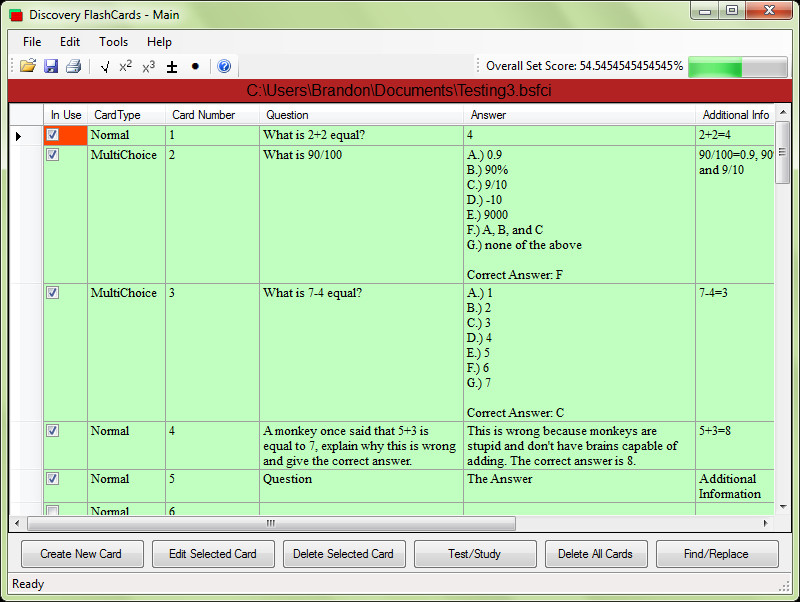This screenshot has width=800, height=602.
Task: Click Create New Card button
Action: 82,554
